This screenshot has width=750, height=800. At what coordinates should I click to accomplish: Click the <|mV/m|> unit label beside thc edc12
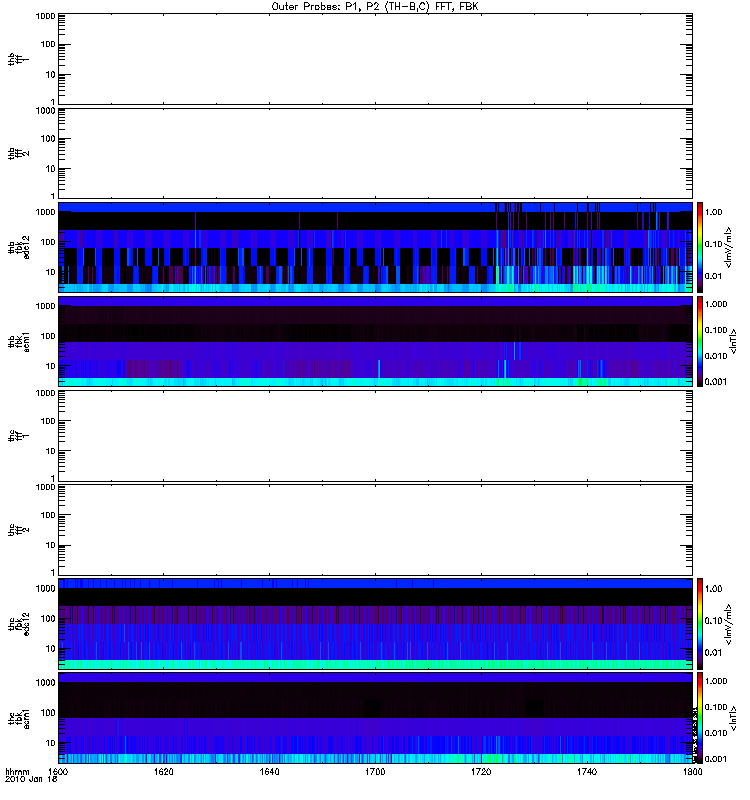tap(729, 624)
